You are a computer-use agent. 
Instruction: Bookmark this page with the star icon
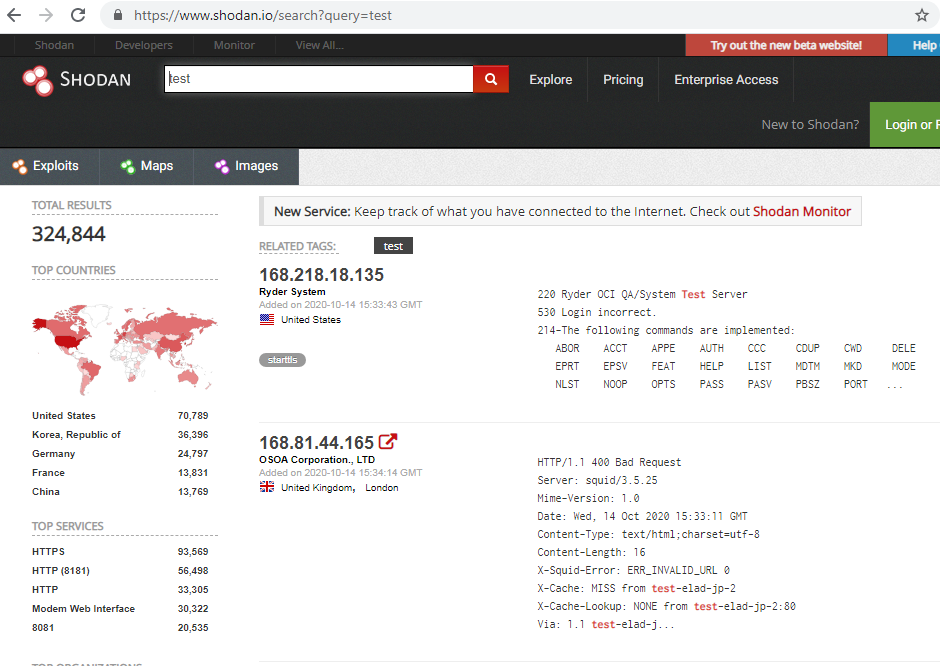coord(921,15)
